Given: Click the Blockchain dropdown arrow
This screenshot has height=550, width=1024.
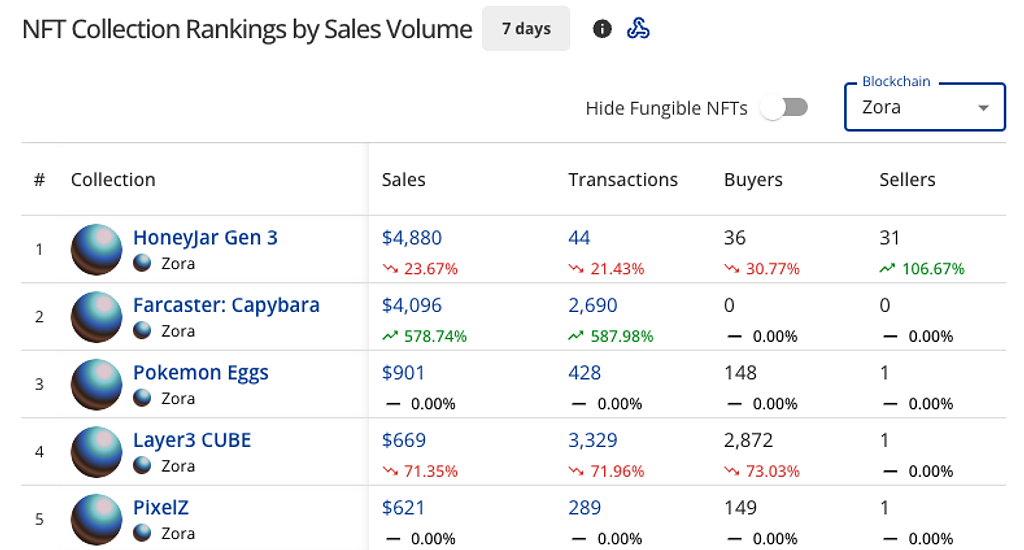Looking at the screenshot, I should click(x=983, y=108).
